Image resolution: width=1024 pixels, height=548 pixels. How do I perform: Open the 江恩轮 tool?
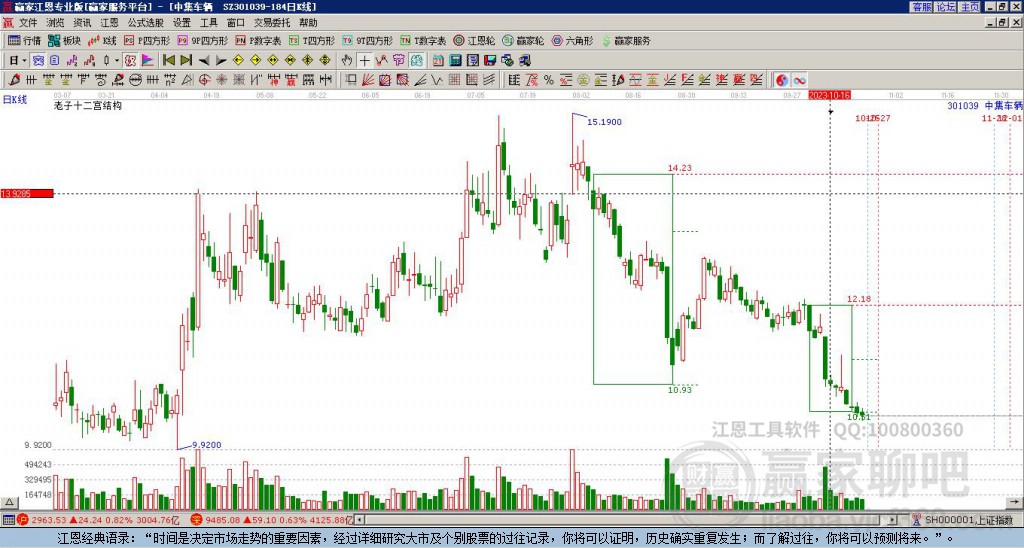pos(474,40)
